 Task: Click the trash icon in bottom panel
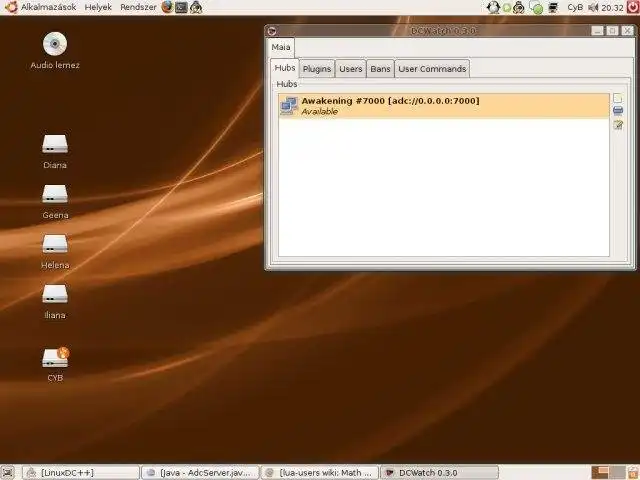(633, 473)
